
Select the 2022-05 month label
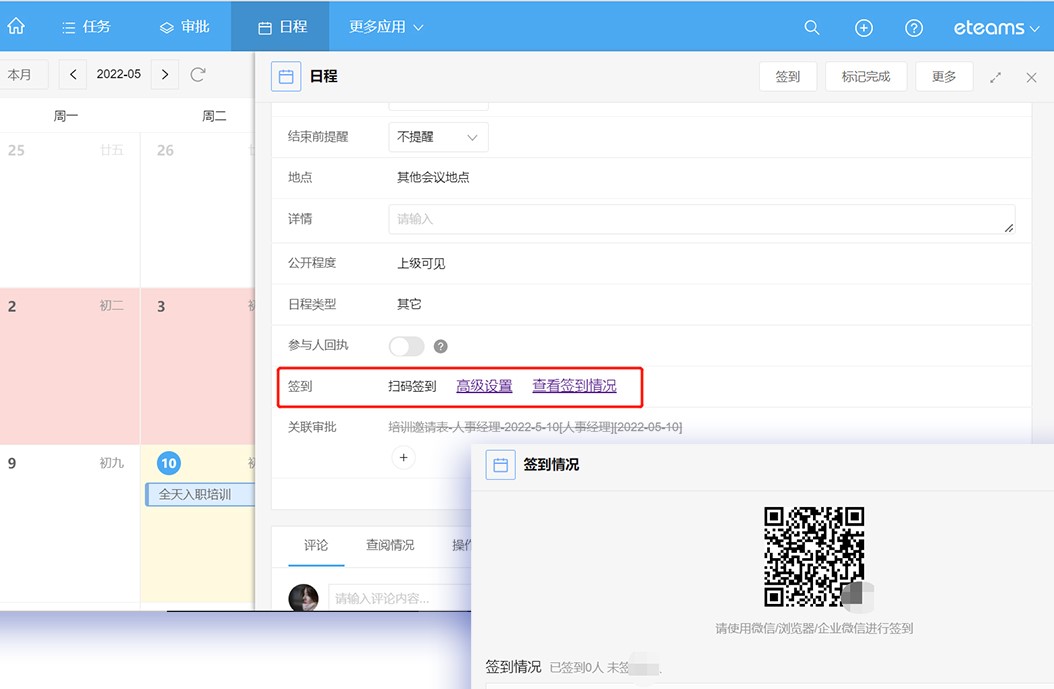click(x=119, y=74)
